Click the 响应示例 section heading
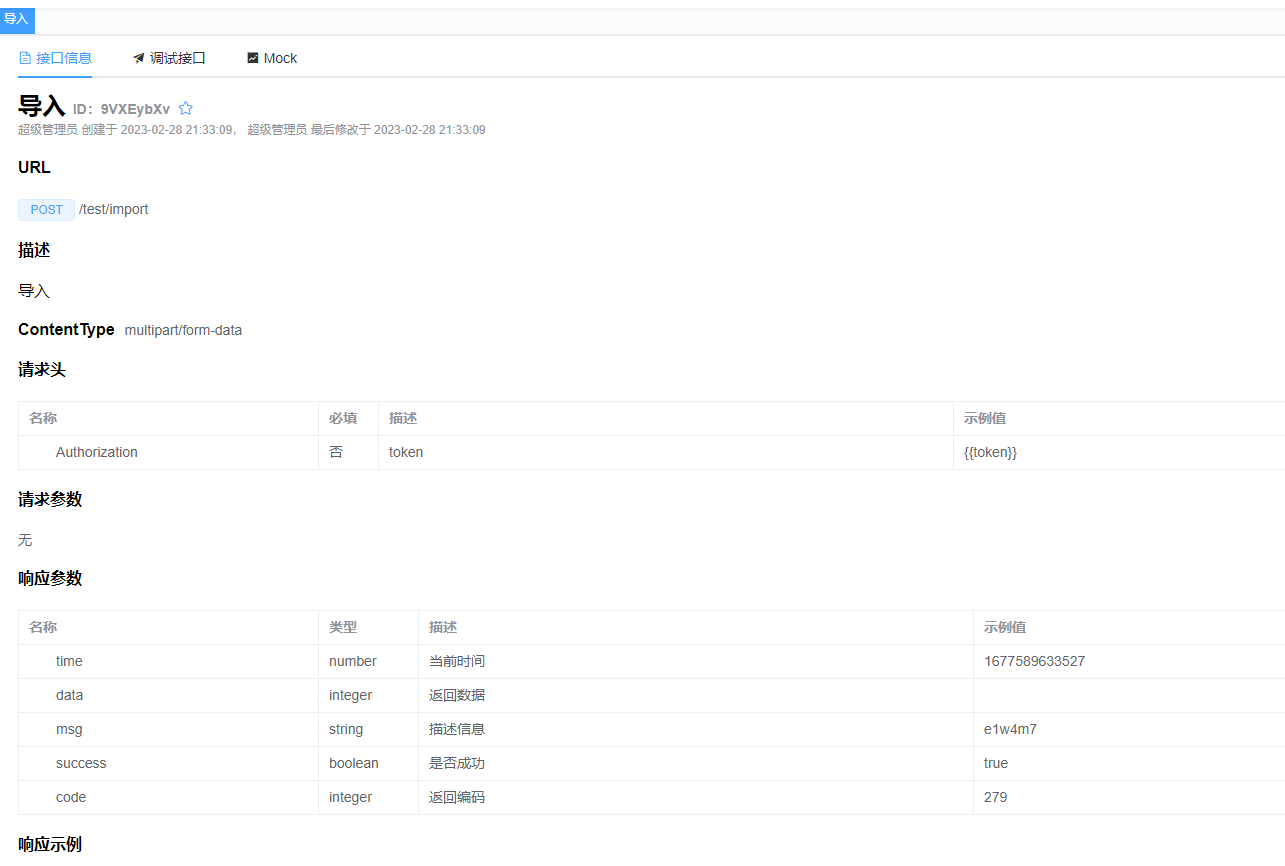 coord(50,844)
